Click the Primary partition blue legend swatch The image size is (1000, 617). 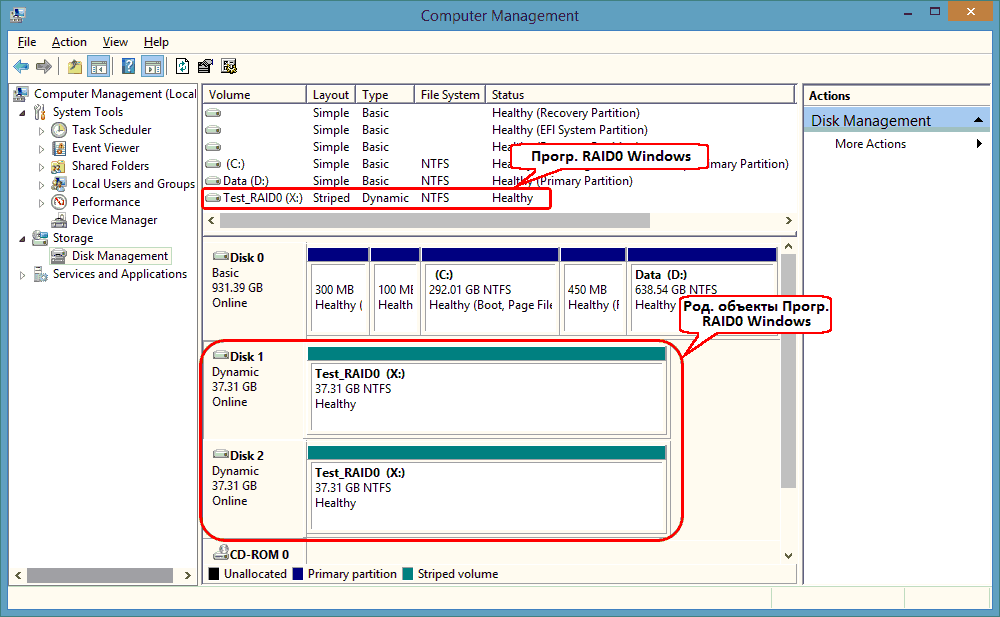point(298,574)
